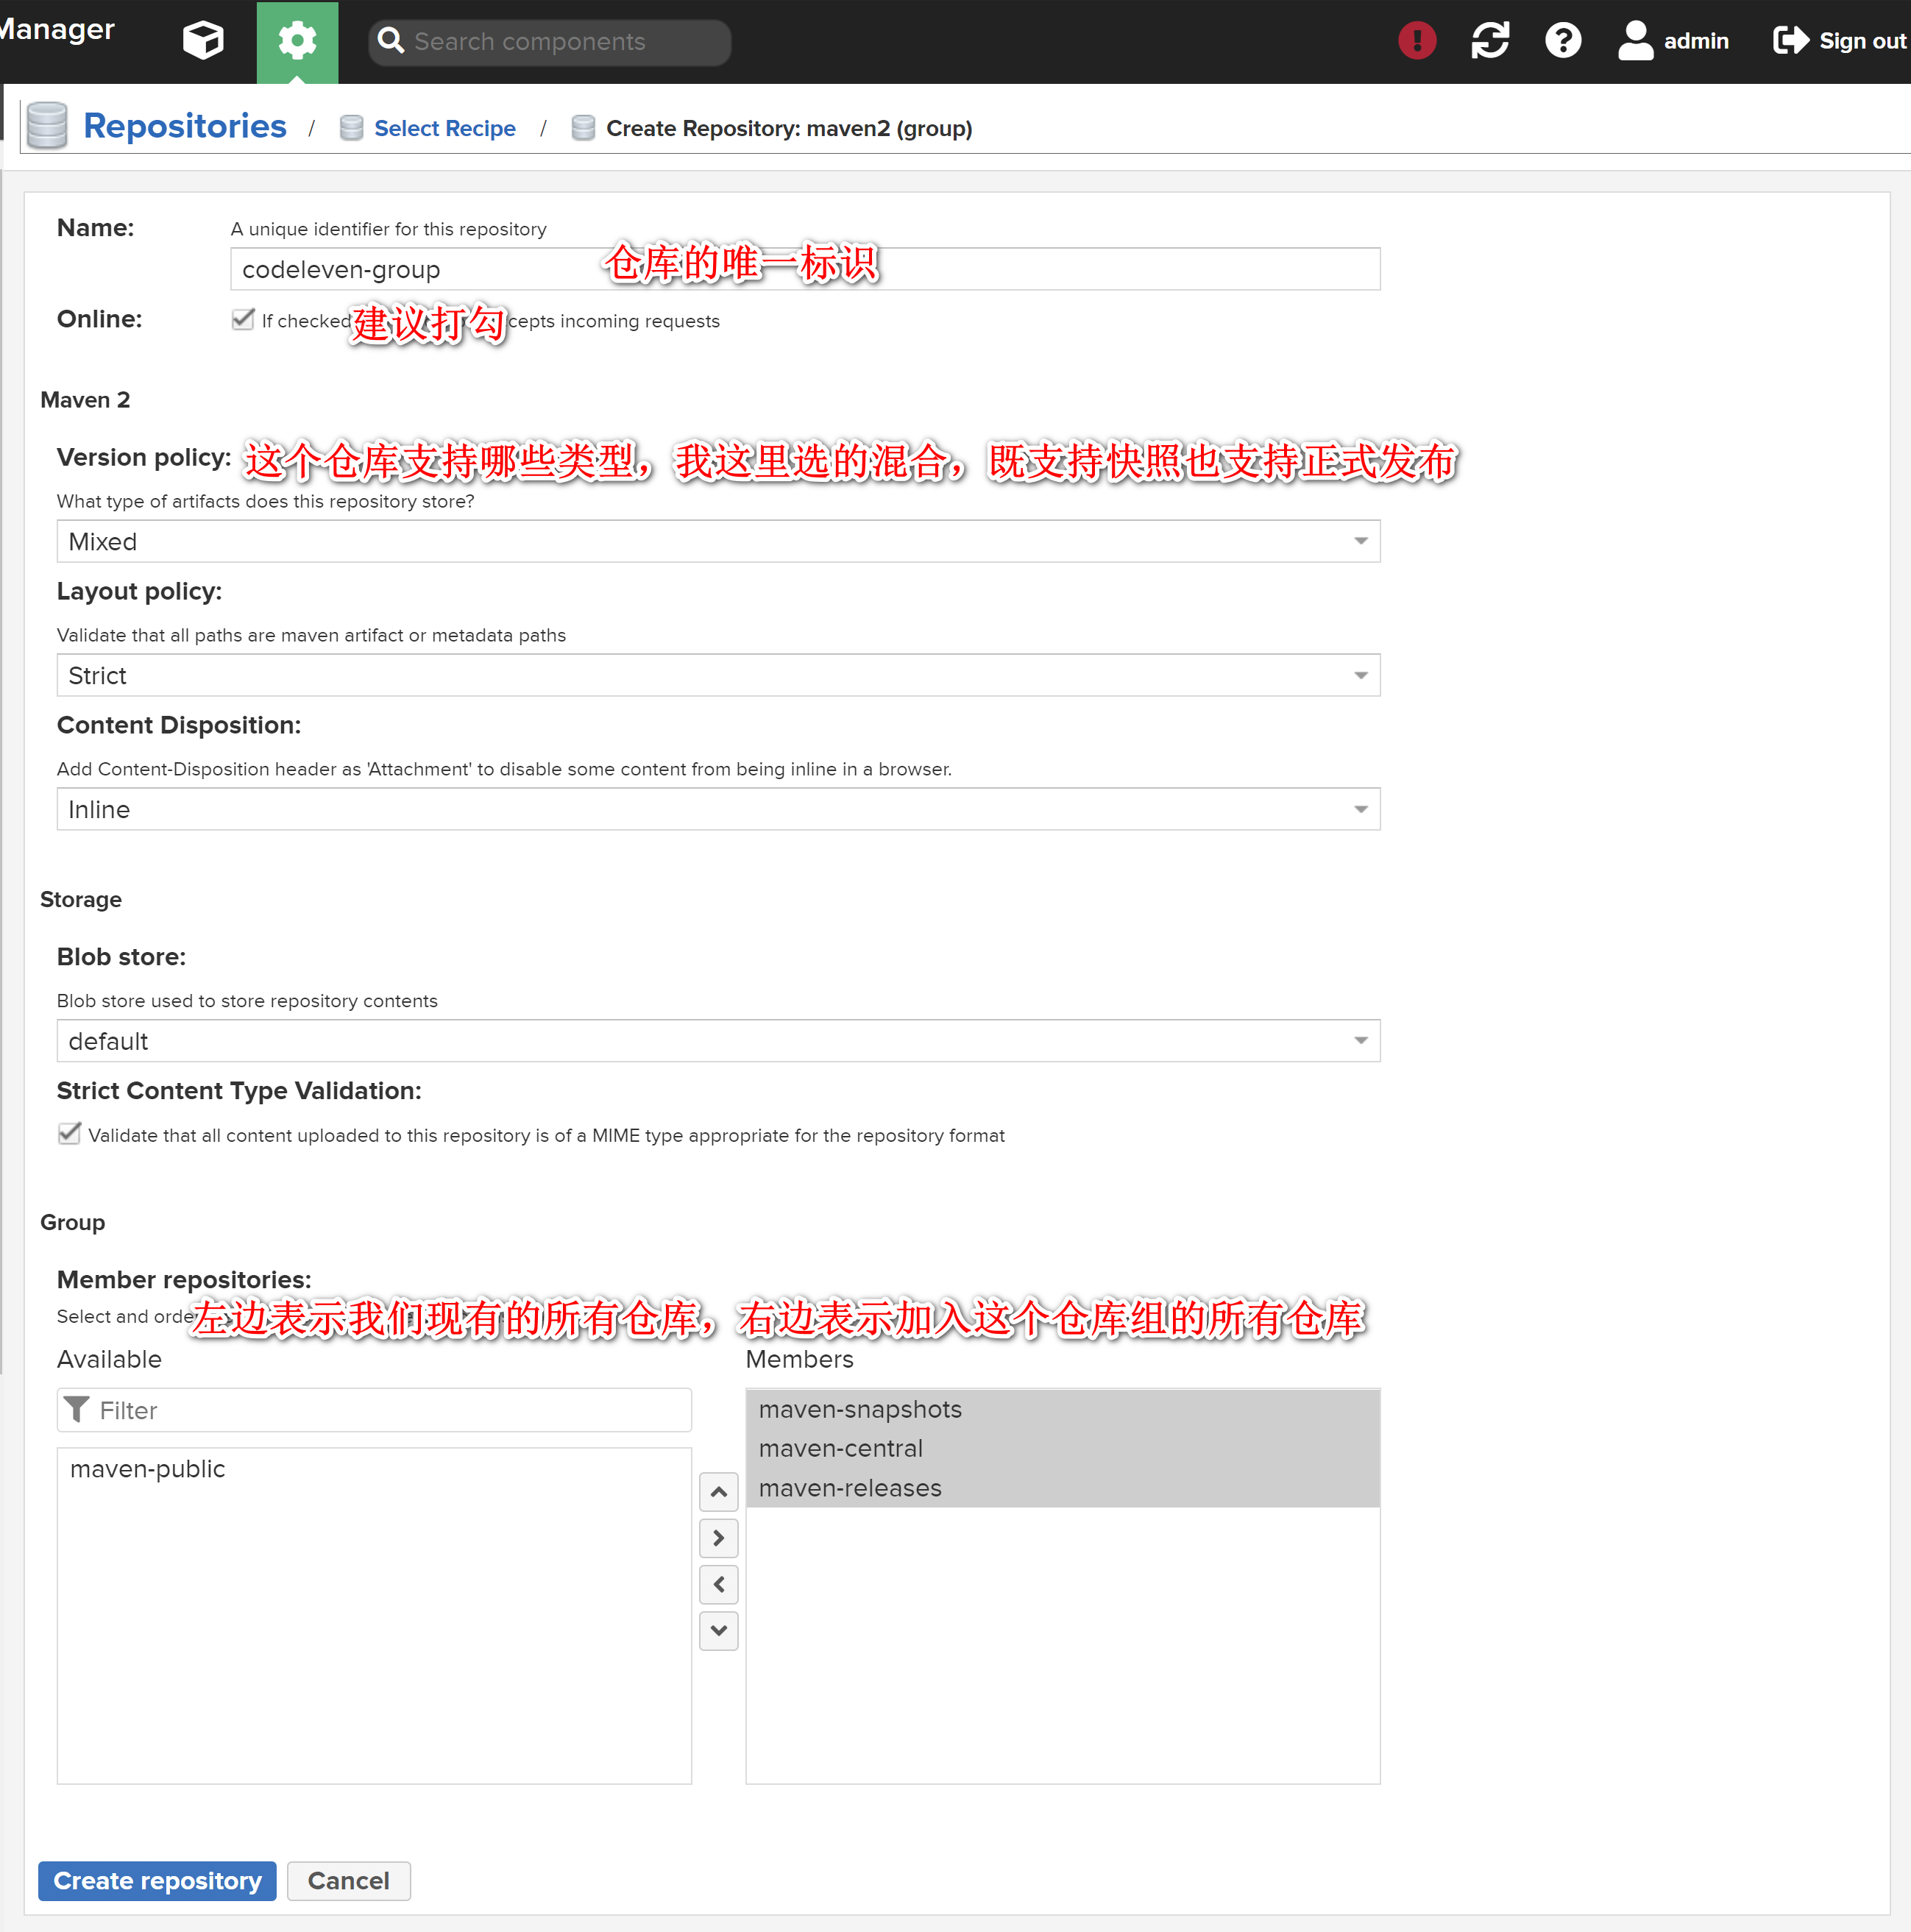This screenshot has height=1932, width=1911.
Task: Select maven-public in Available list
Action: [148, 1469]
